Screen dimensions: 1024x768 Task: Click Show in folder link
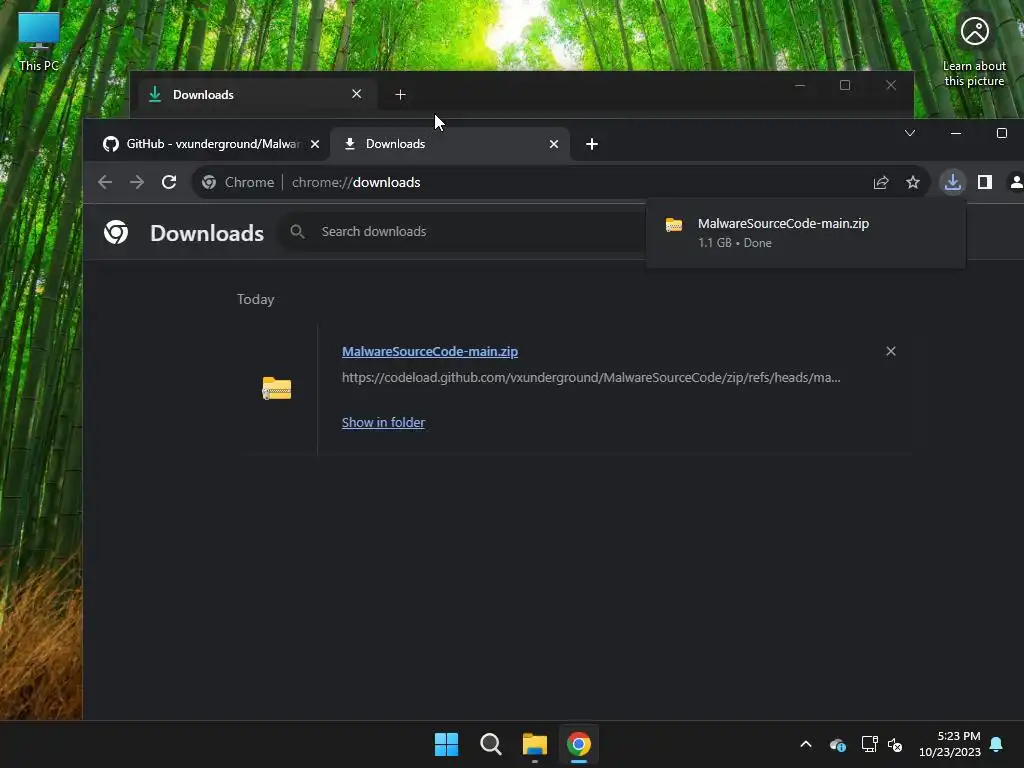point(383,423)
